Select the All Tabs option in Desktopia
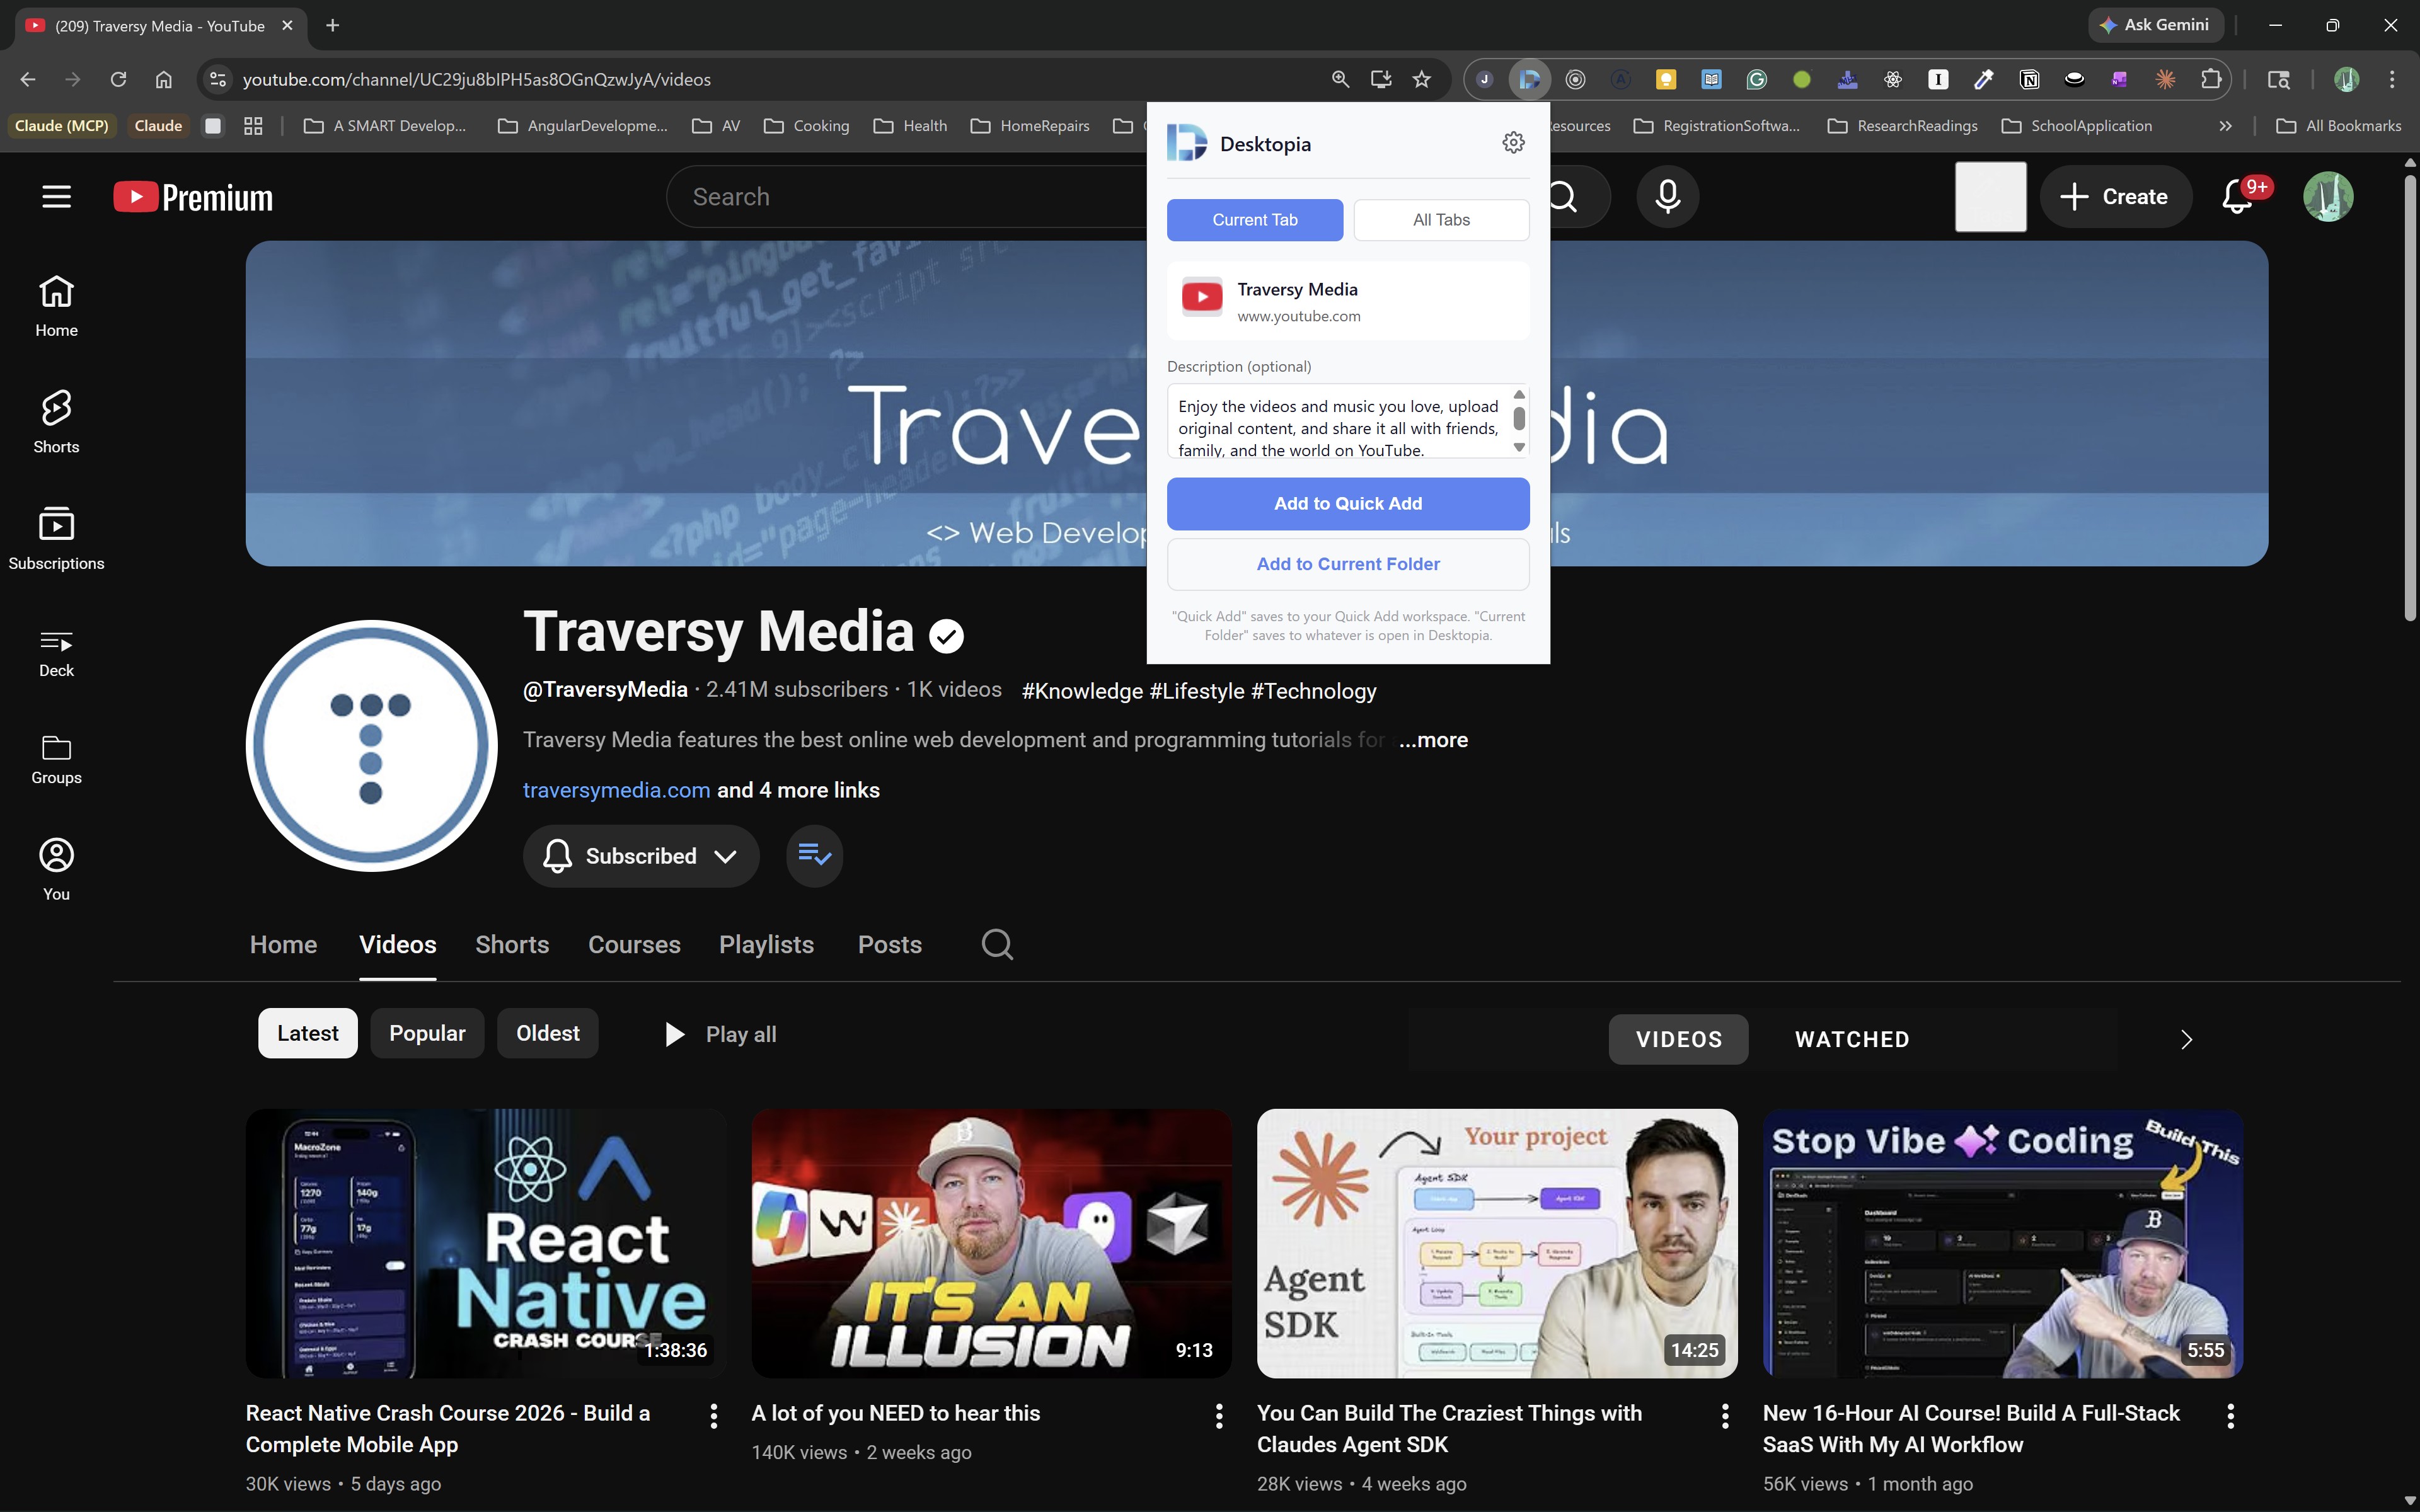 [1441, 219]
